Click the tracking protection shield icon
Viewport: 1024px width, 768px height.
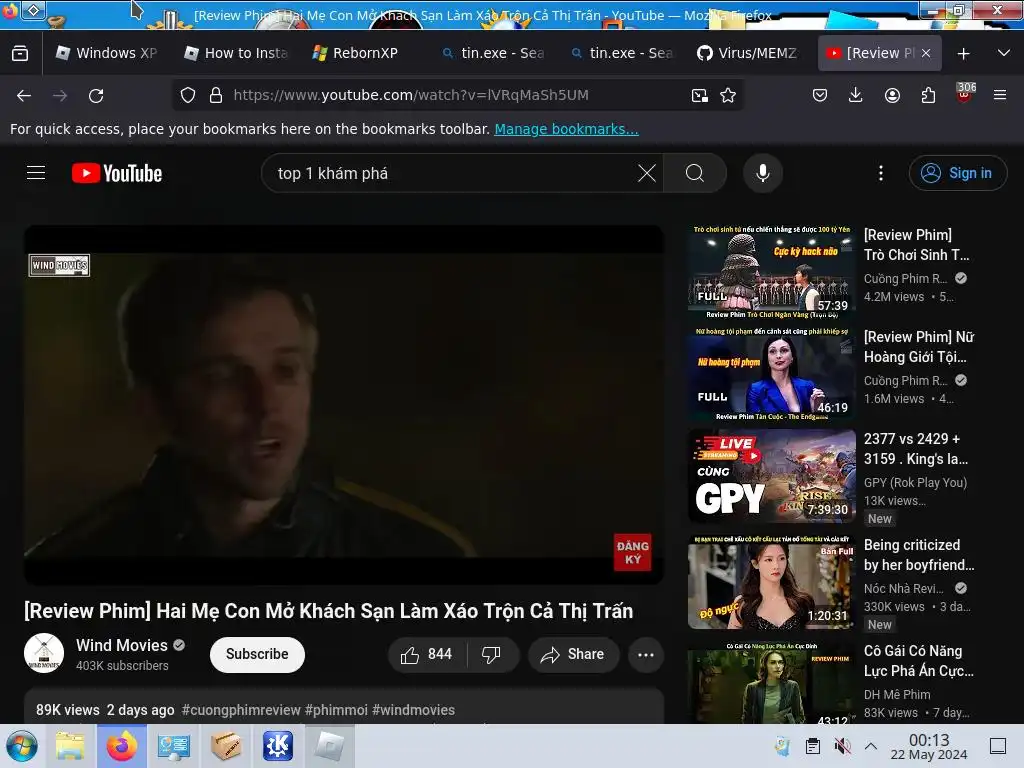188,95
